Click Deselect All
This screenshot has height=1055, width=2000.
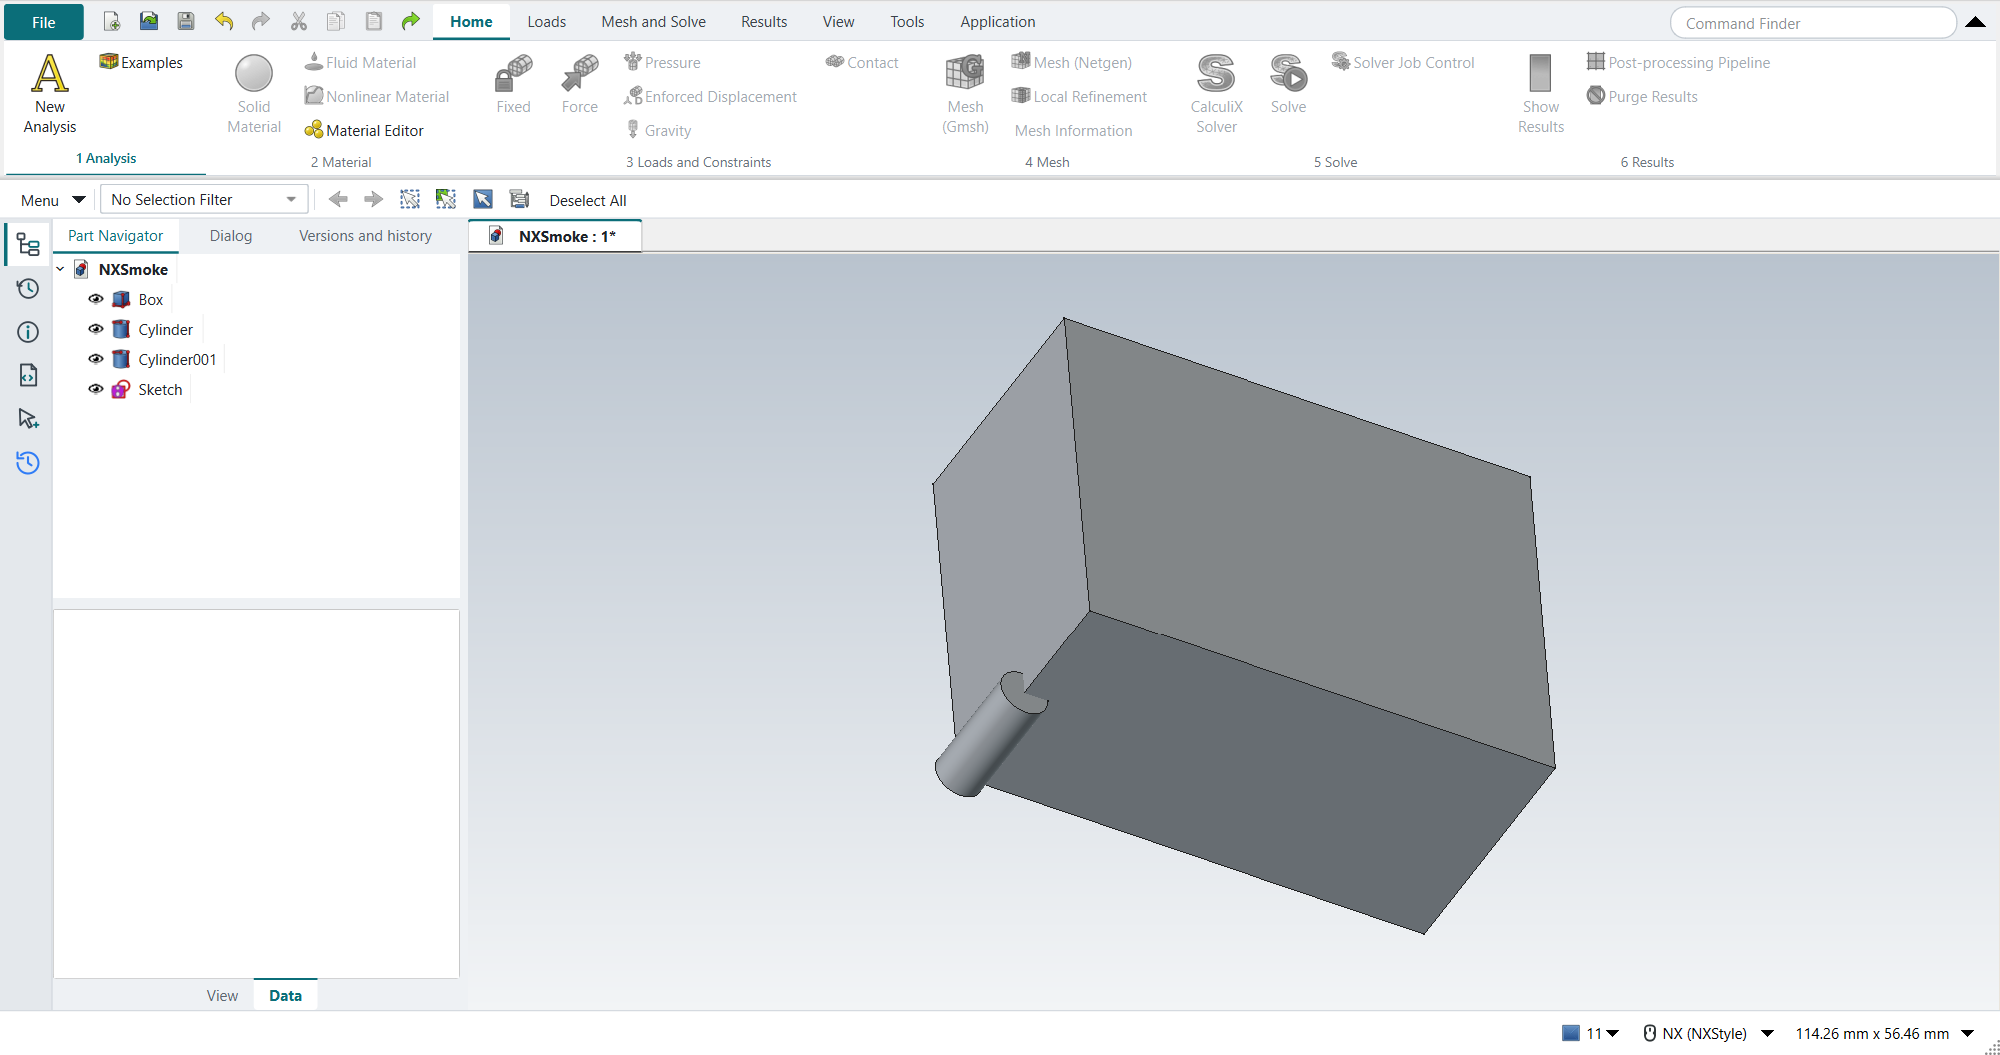(x=588, y=200)
